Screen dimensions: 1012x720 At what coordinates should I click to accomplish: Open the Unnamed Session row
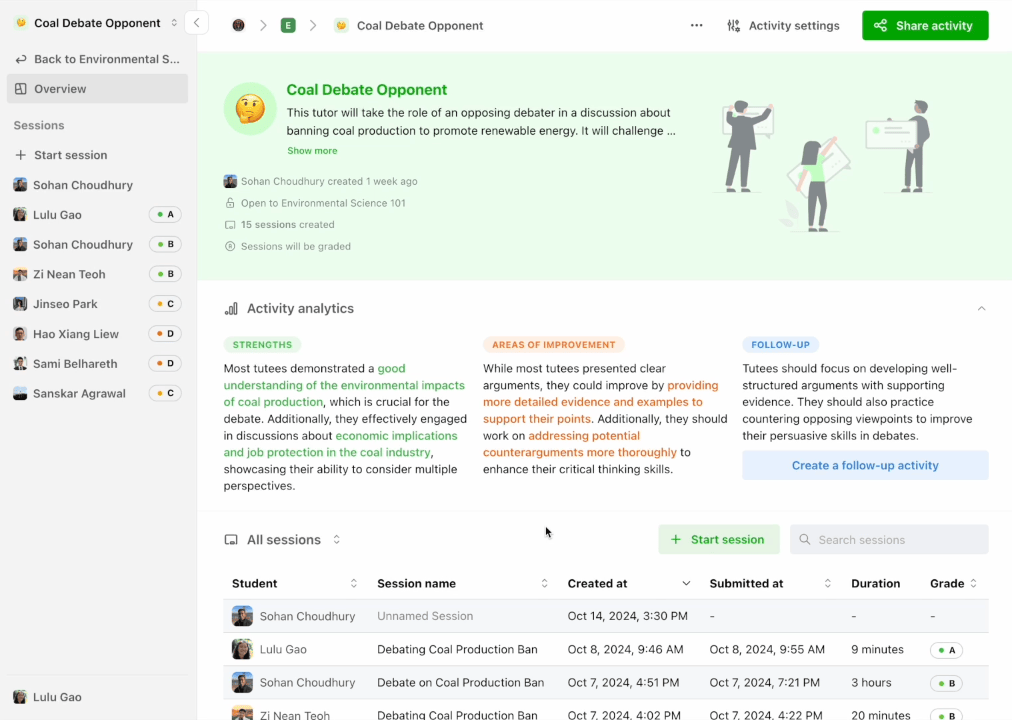pyautogui.click(x=606, y=616)
